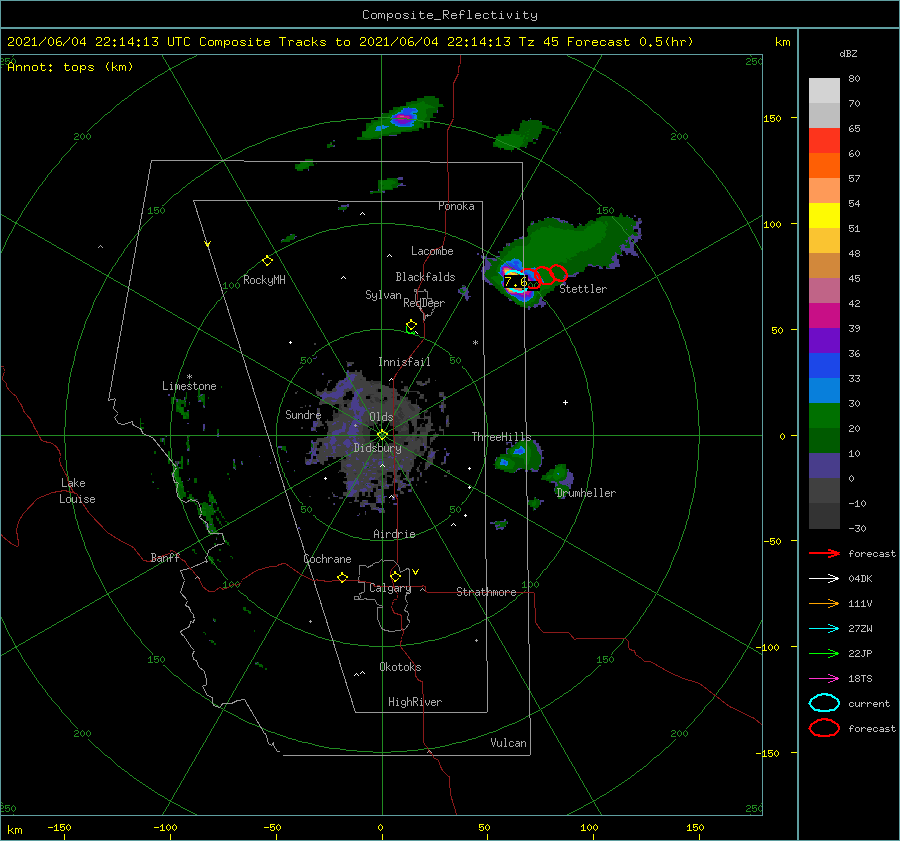Click the cyan 27ZW arrow in legend

point(824,629)
